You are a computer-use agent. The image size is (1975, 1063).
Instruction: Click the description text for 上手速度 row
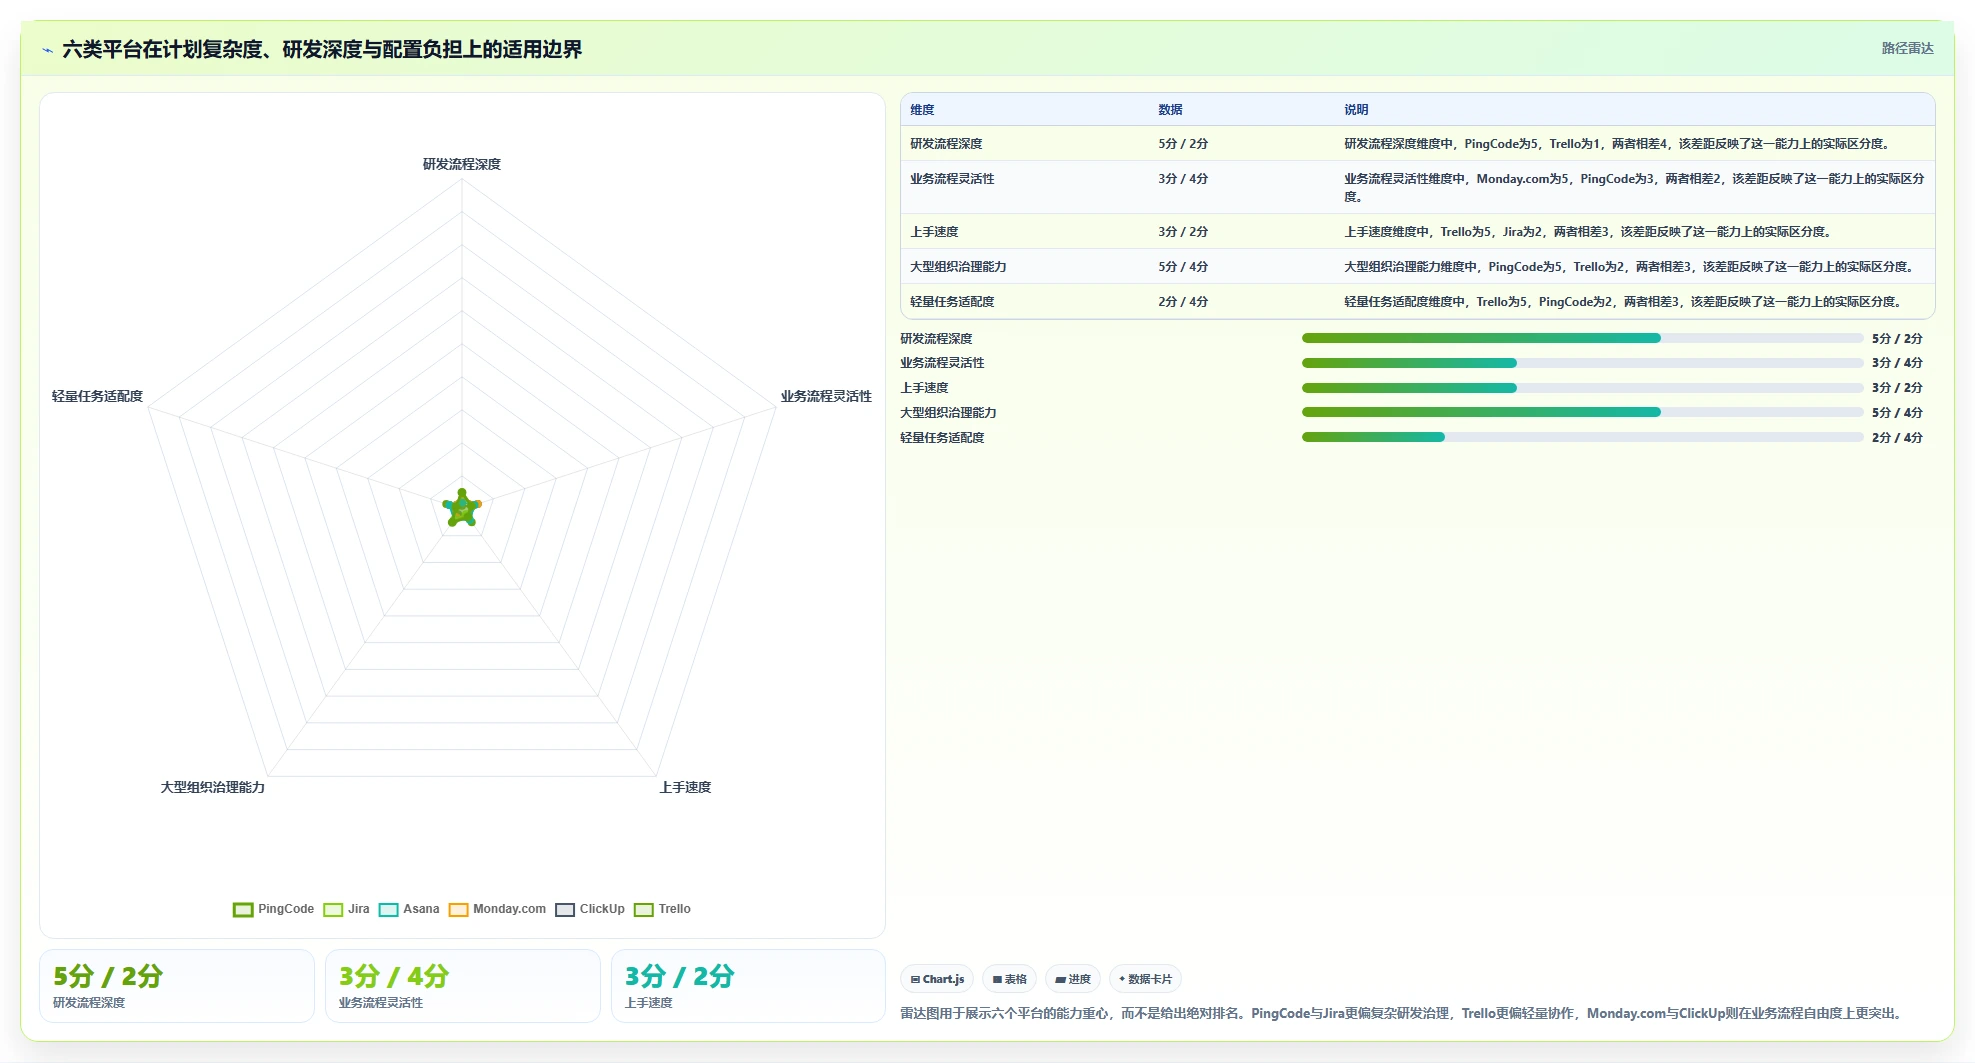point(1589,232)
